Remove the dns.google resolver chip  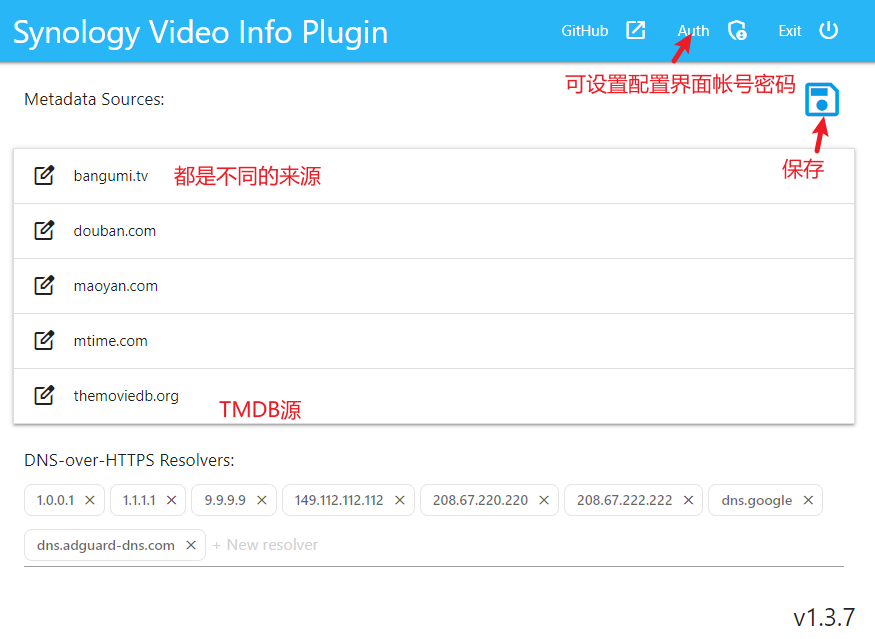pyautogui.click(x=808, y=500)
